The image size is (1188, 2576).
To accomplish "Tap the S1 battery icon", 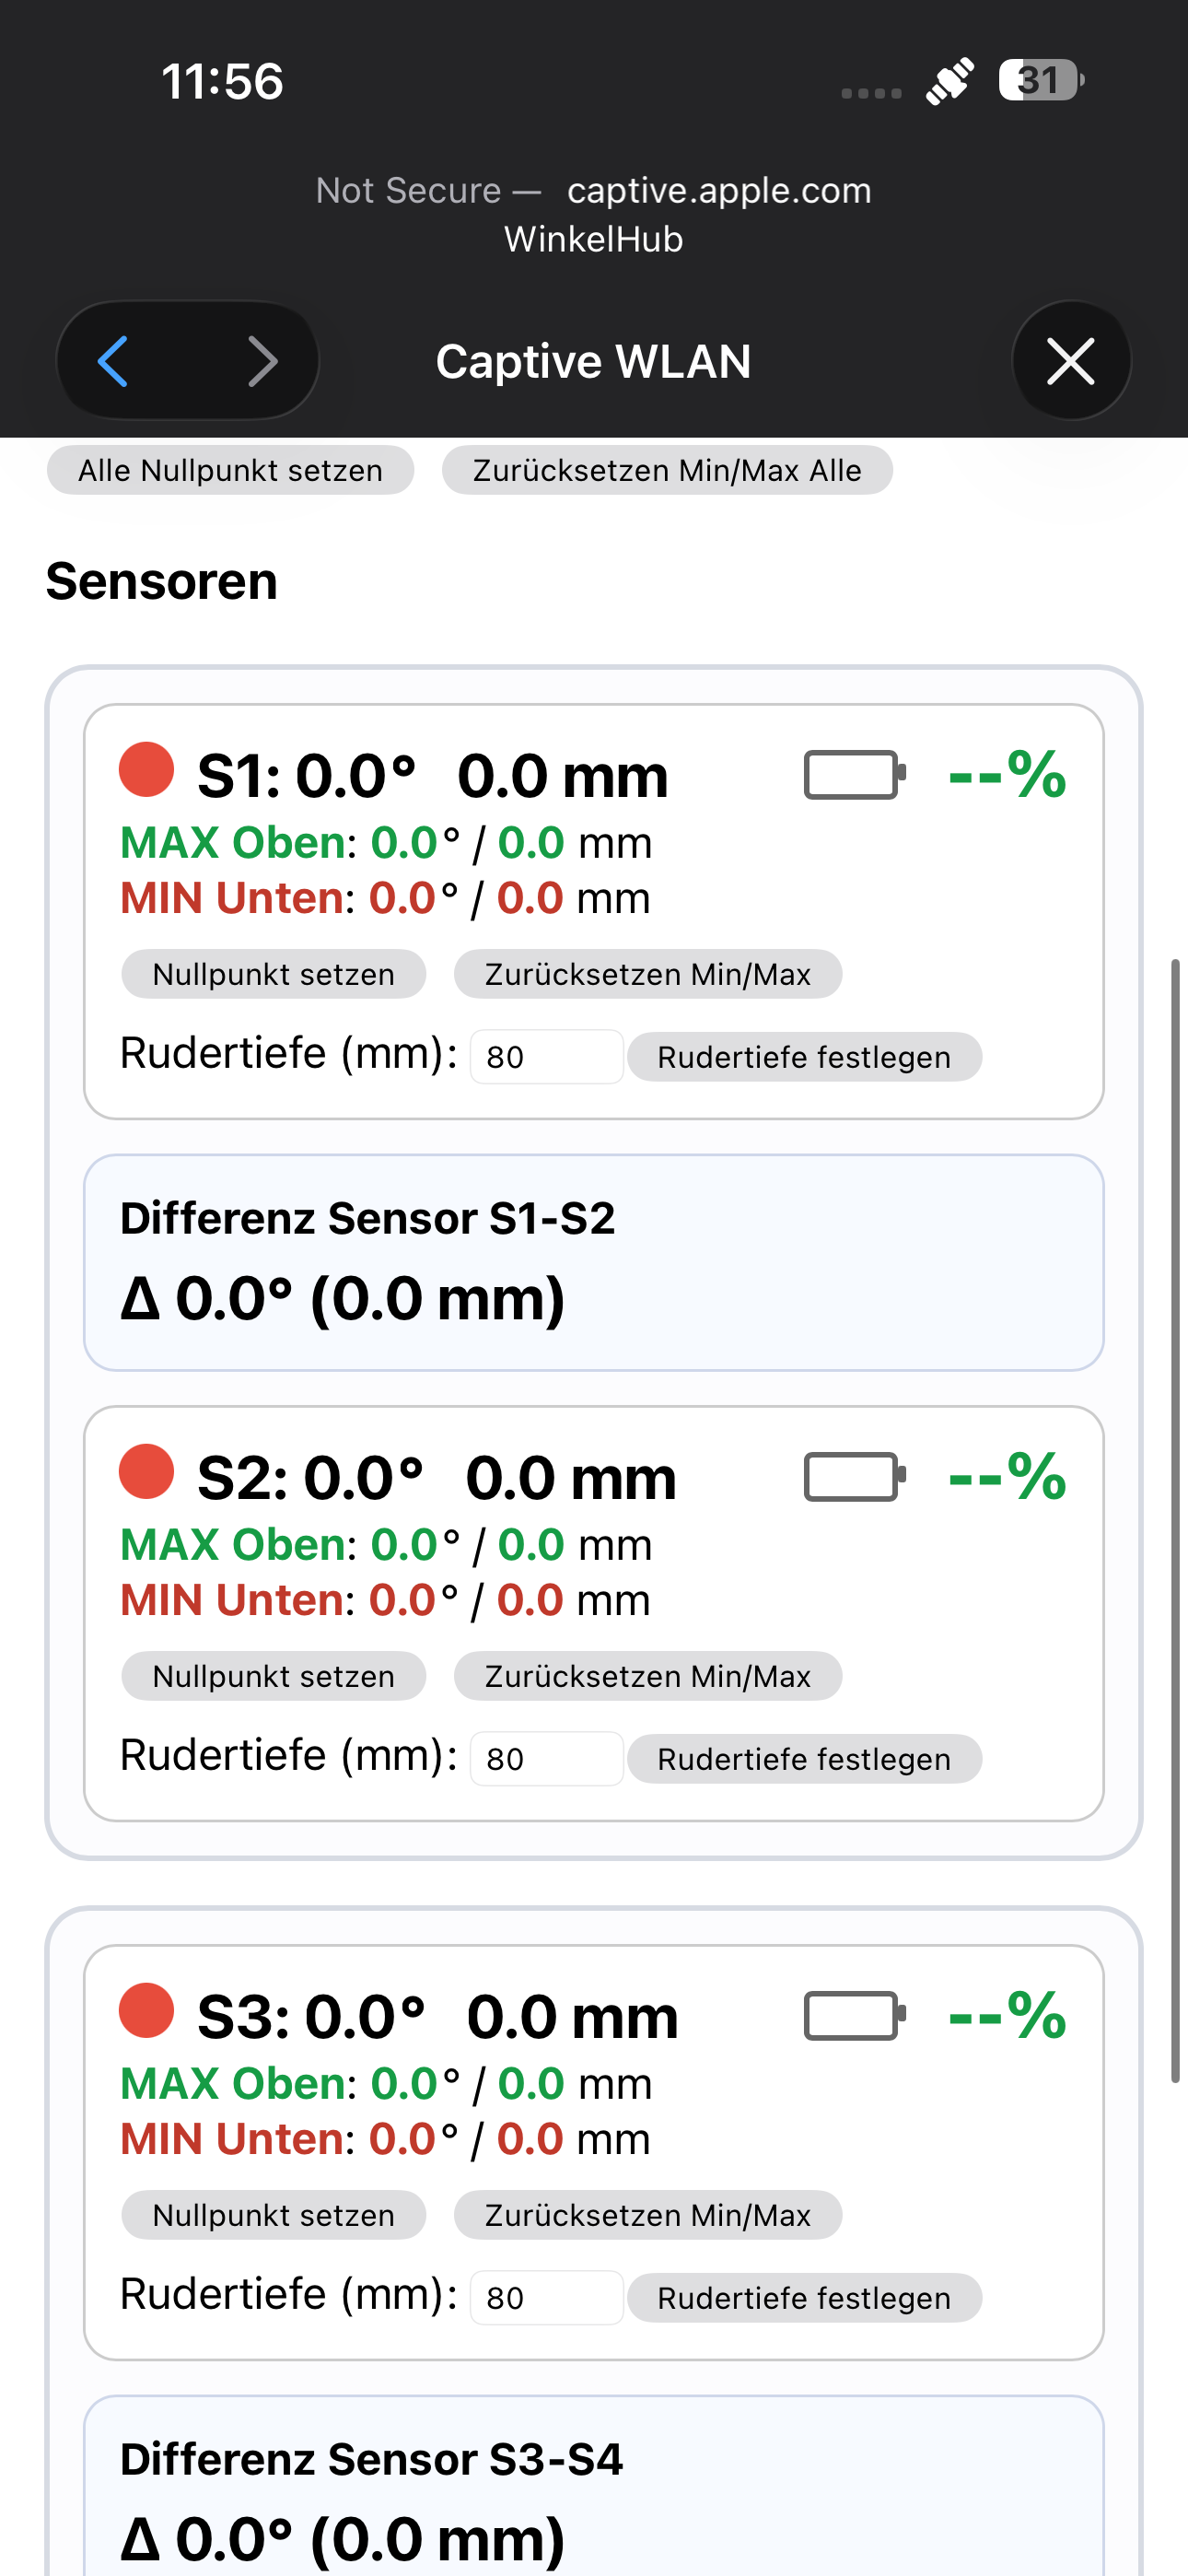I will coord(854,775).
